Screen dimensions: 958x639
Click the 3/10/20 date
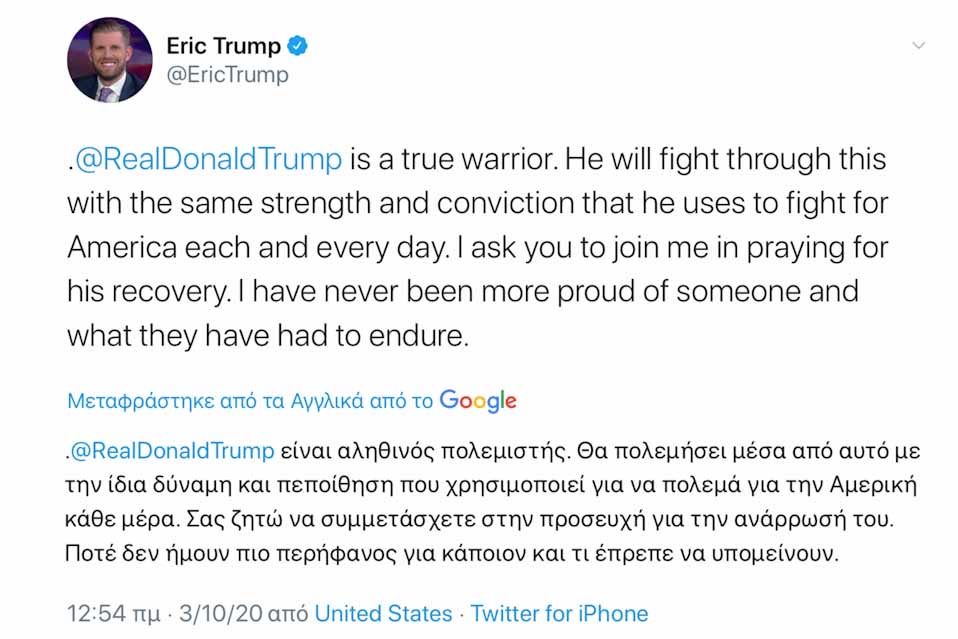[x=221, y=613]
